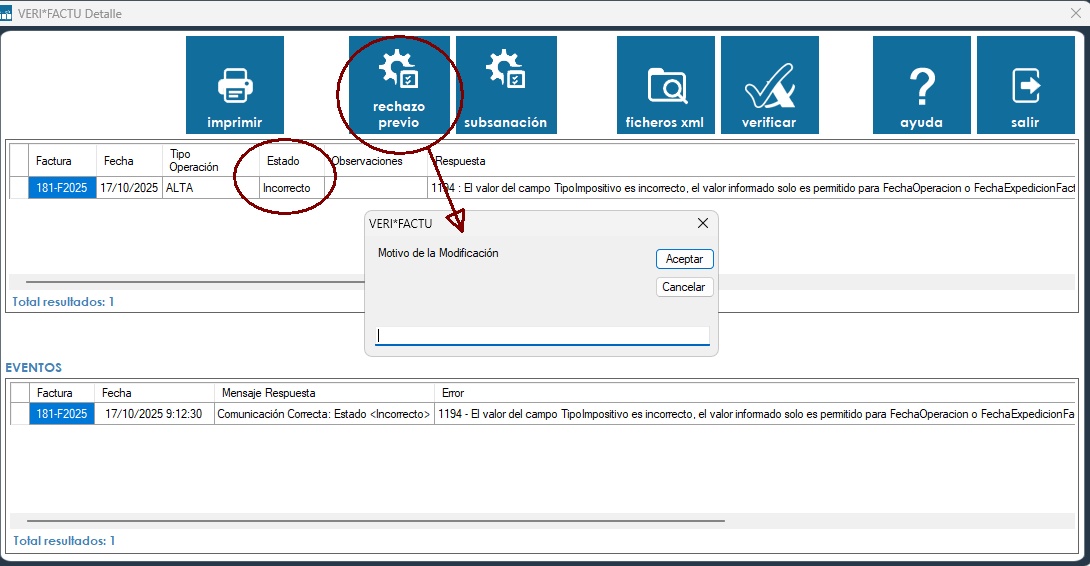
Task: Sort by the Estado column header
Action: [283, 160]
